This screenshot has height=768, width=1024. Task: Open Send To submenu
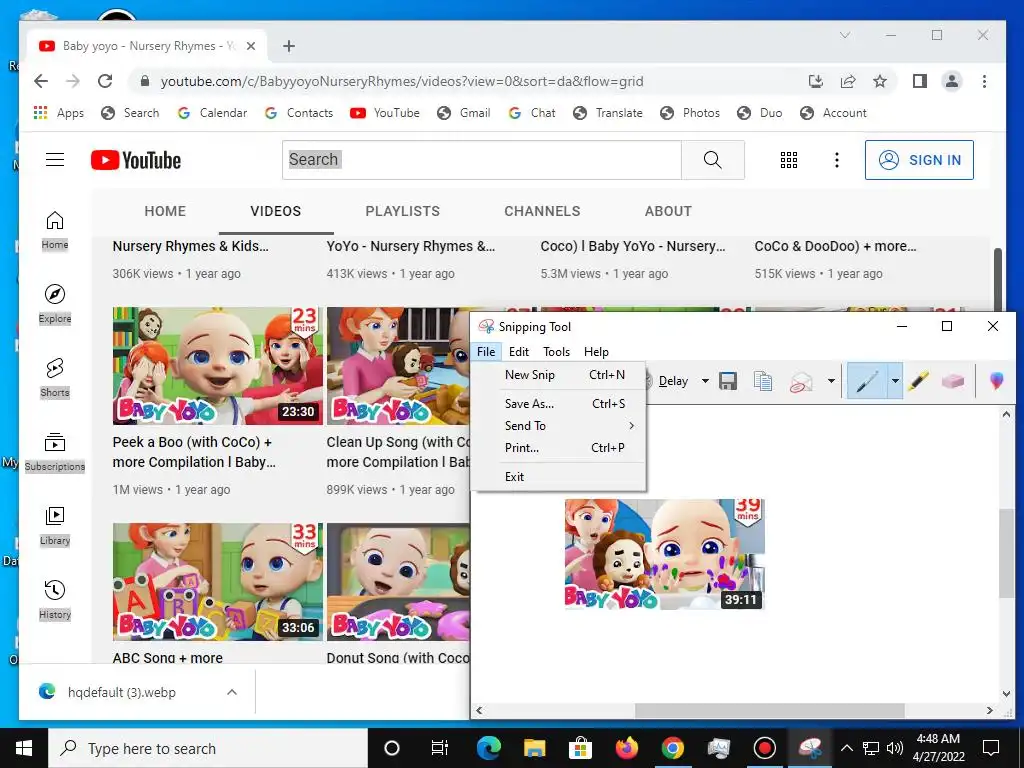[x=558, y=426]
